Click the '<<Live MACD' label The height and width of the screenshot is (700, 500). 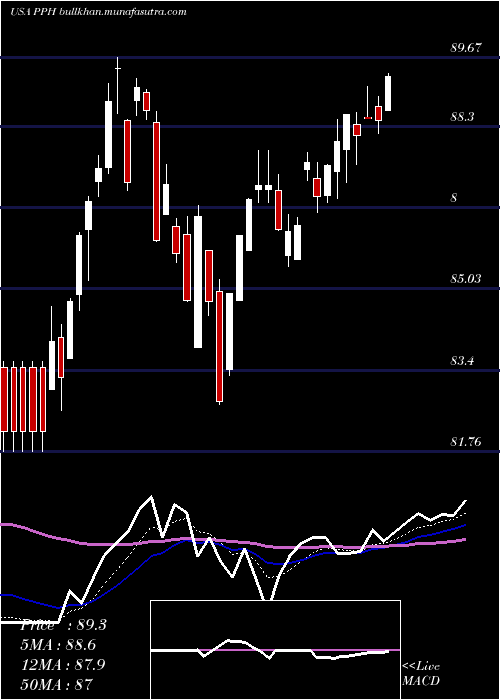(x=421, y=673)
